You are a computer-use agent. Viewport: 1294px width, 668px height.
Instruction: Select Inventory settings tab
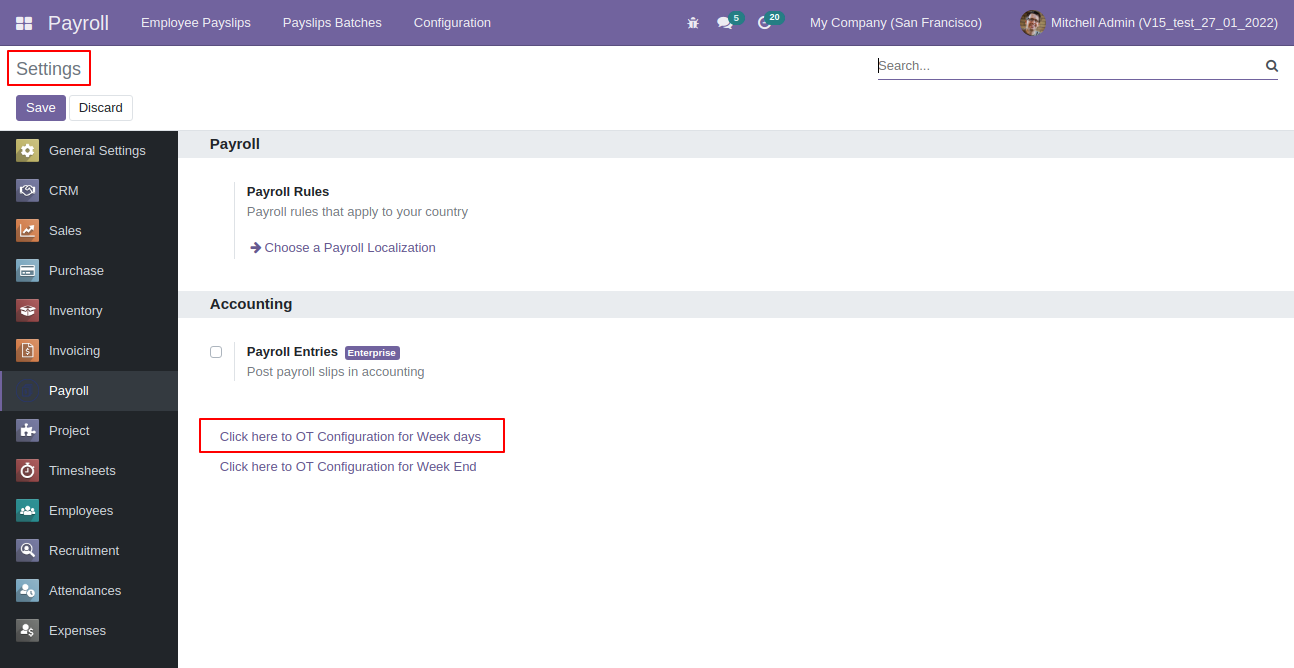(x=89, y=311)
